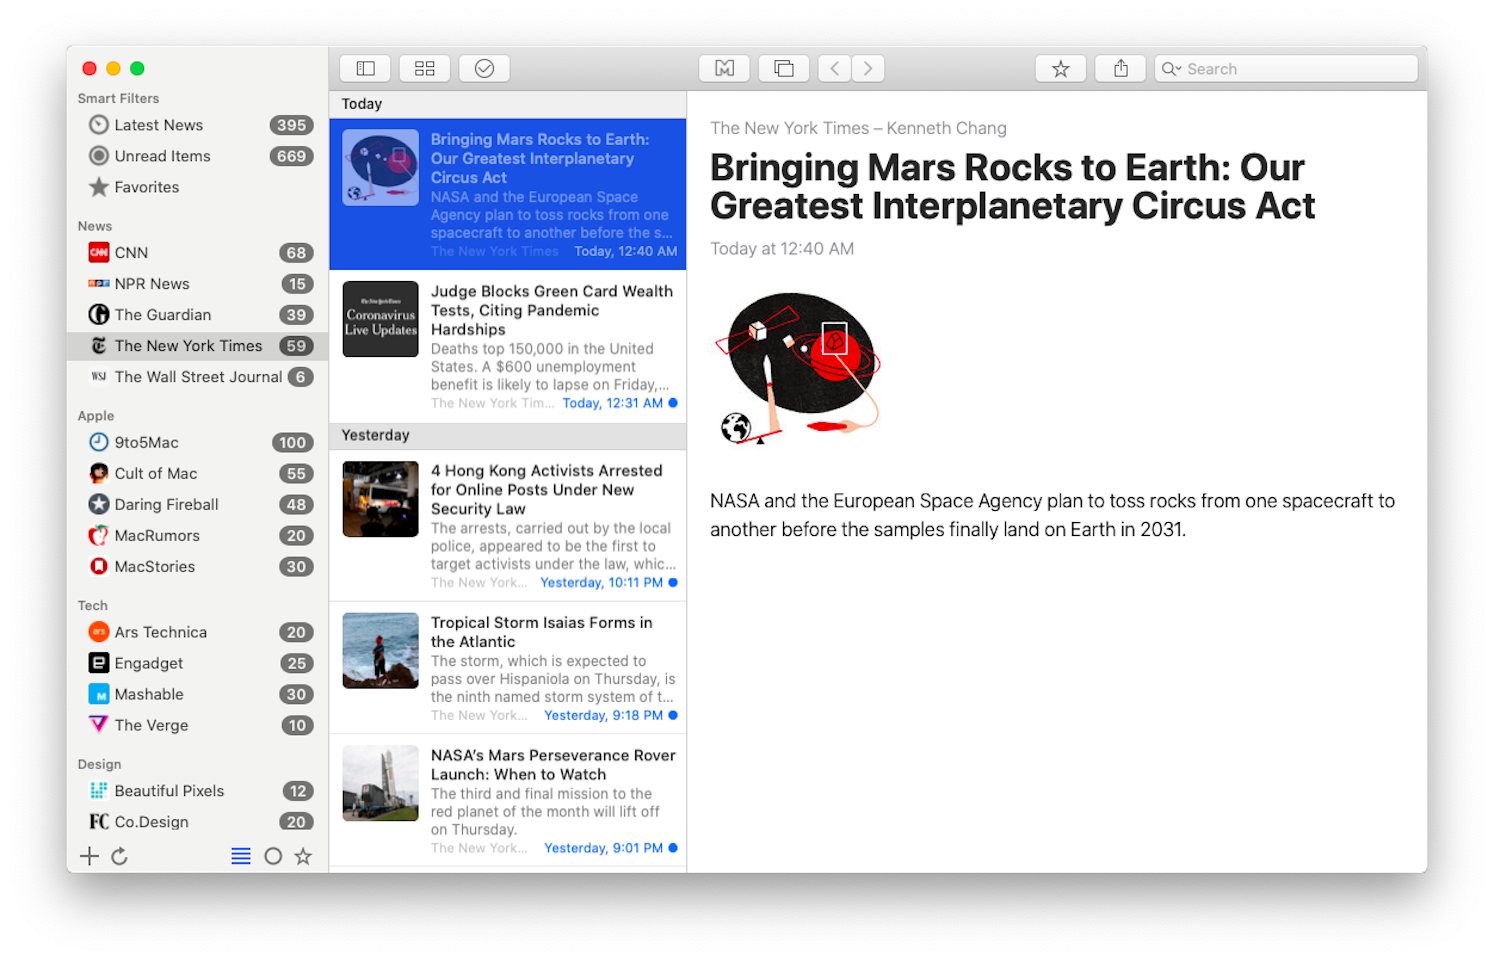Go to the next article
The height and width of the screenshot is (961, 1494).
[x=867, y=68]
